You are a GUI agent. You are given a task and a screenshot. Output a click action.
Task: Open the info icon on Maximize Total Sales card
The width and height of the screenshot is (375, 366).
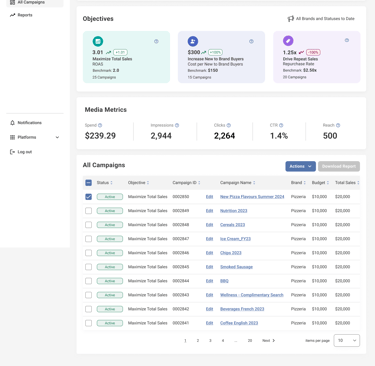click(x=156, y=41)
